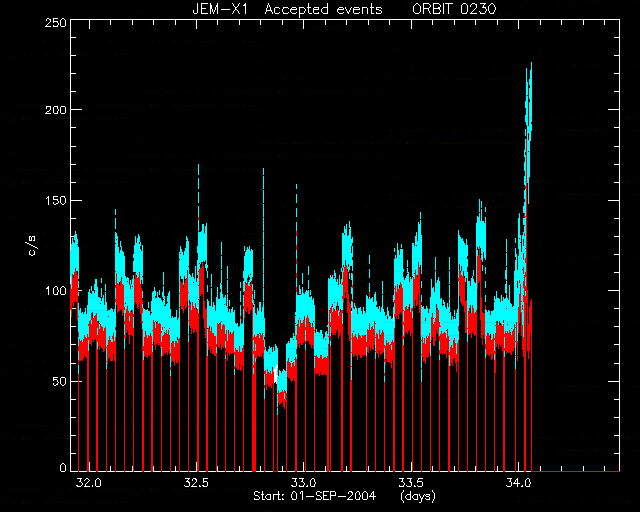Select the 50 y-axis tick label
This screenshot has width=640, height=512.
point(58,381)
